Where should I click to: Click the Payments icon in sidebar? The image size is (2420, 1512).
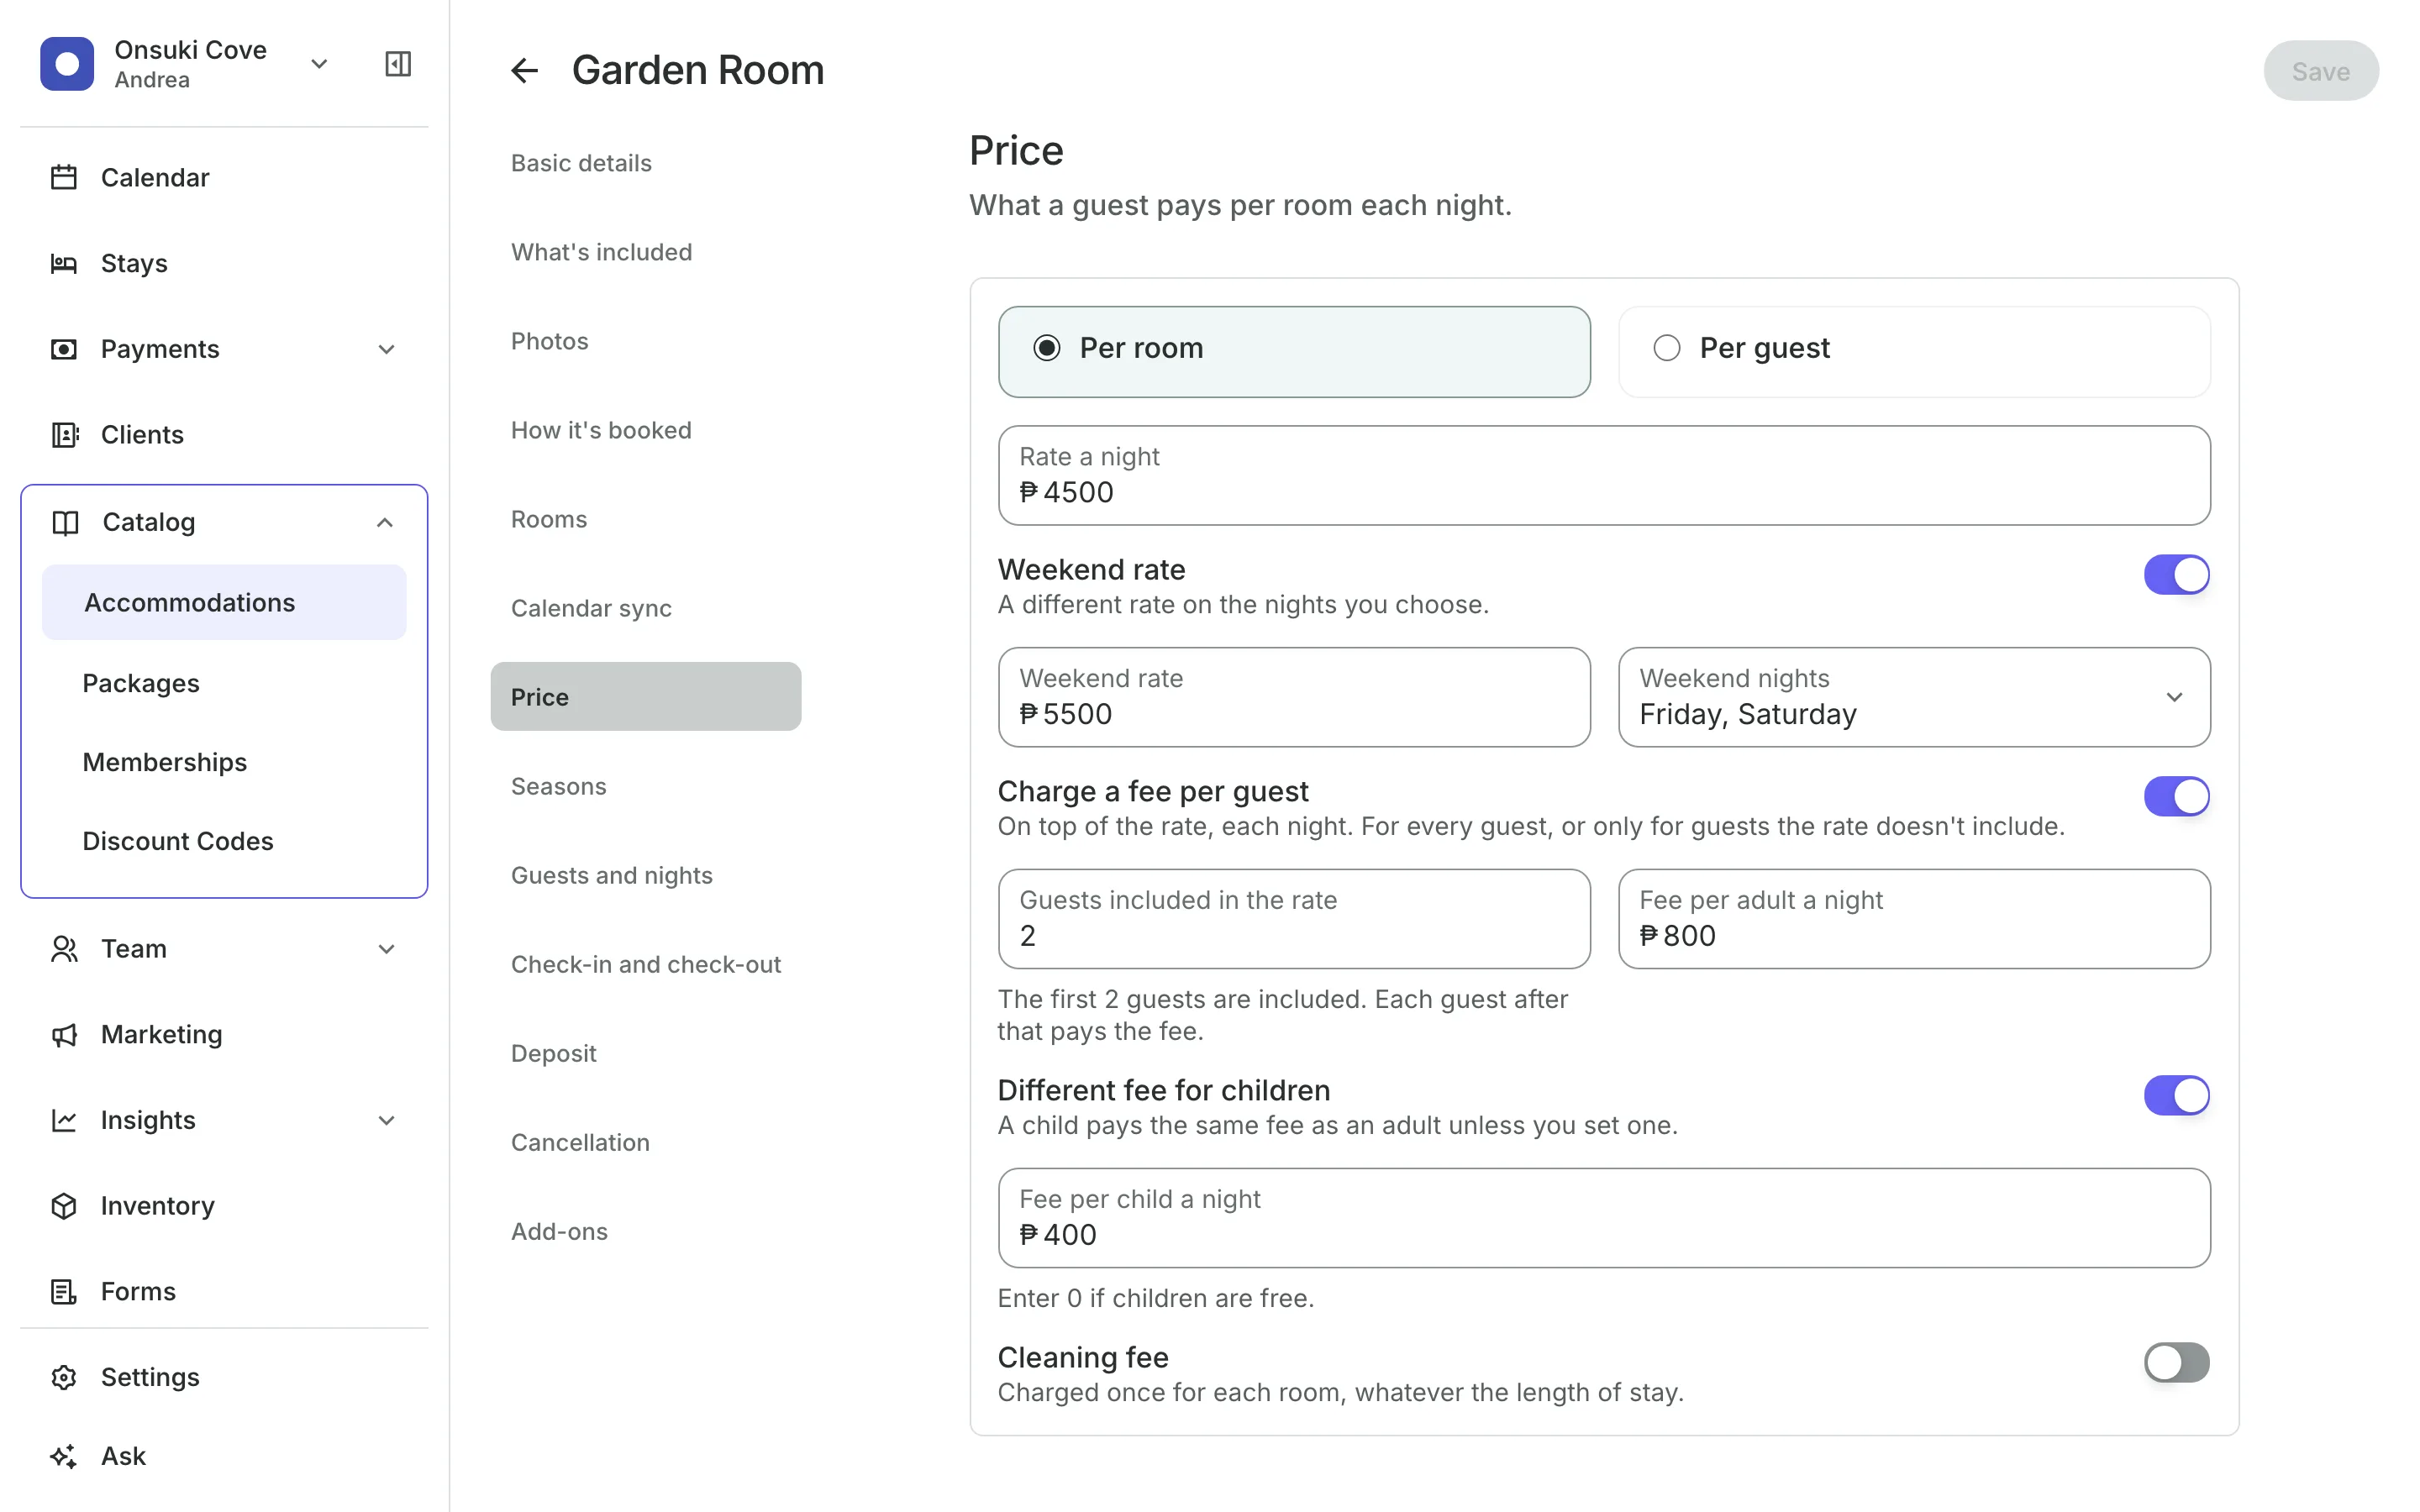point(64,349)
